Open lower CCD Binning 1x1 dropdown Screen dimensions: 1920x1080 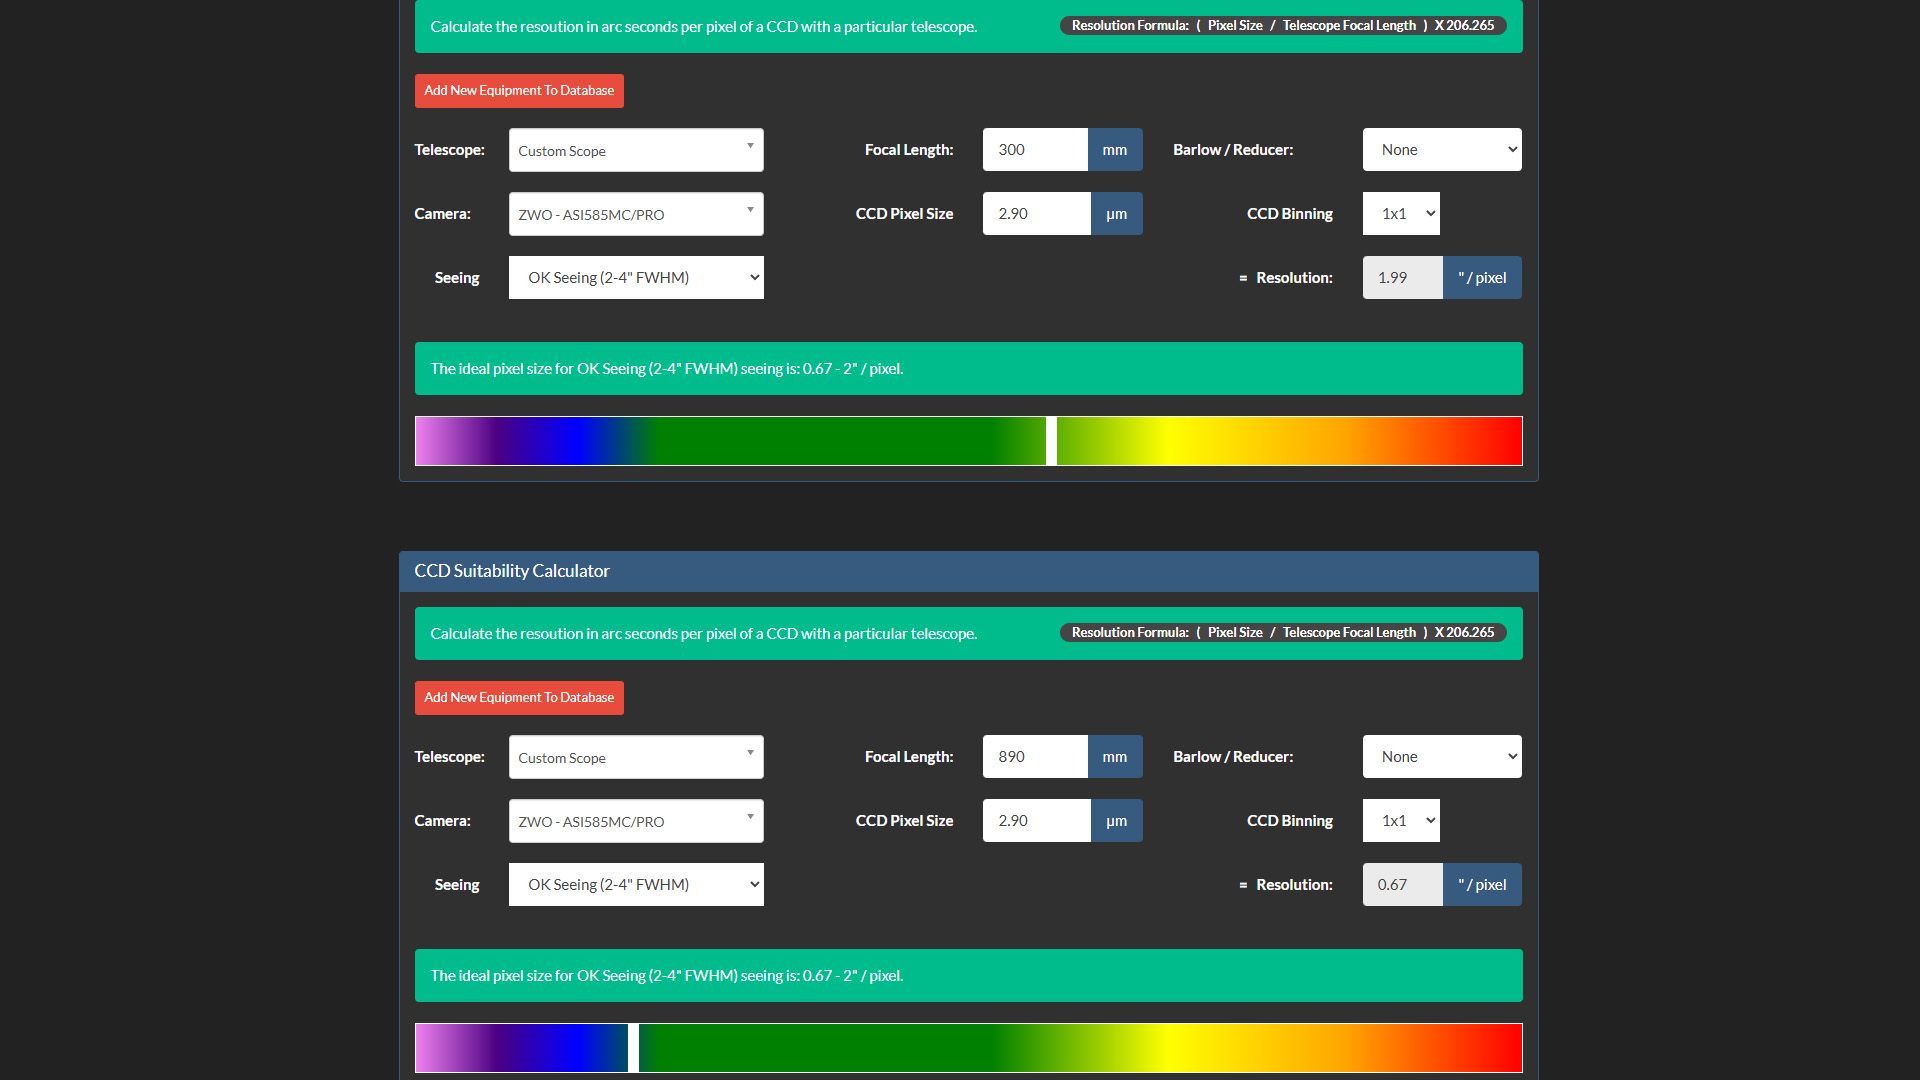tap(1400, 821)
